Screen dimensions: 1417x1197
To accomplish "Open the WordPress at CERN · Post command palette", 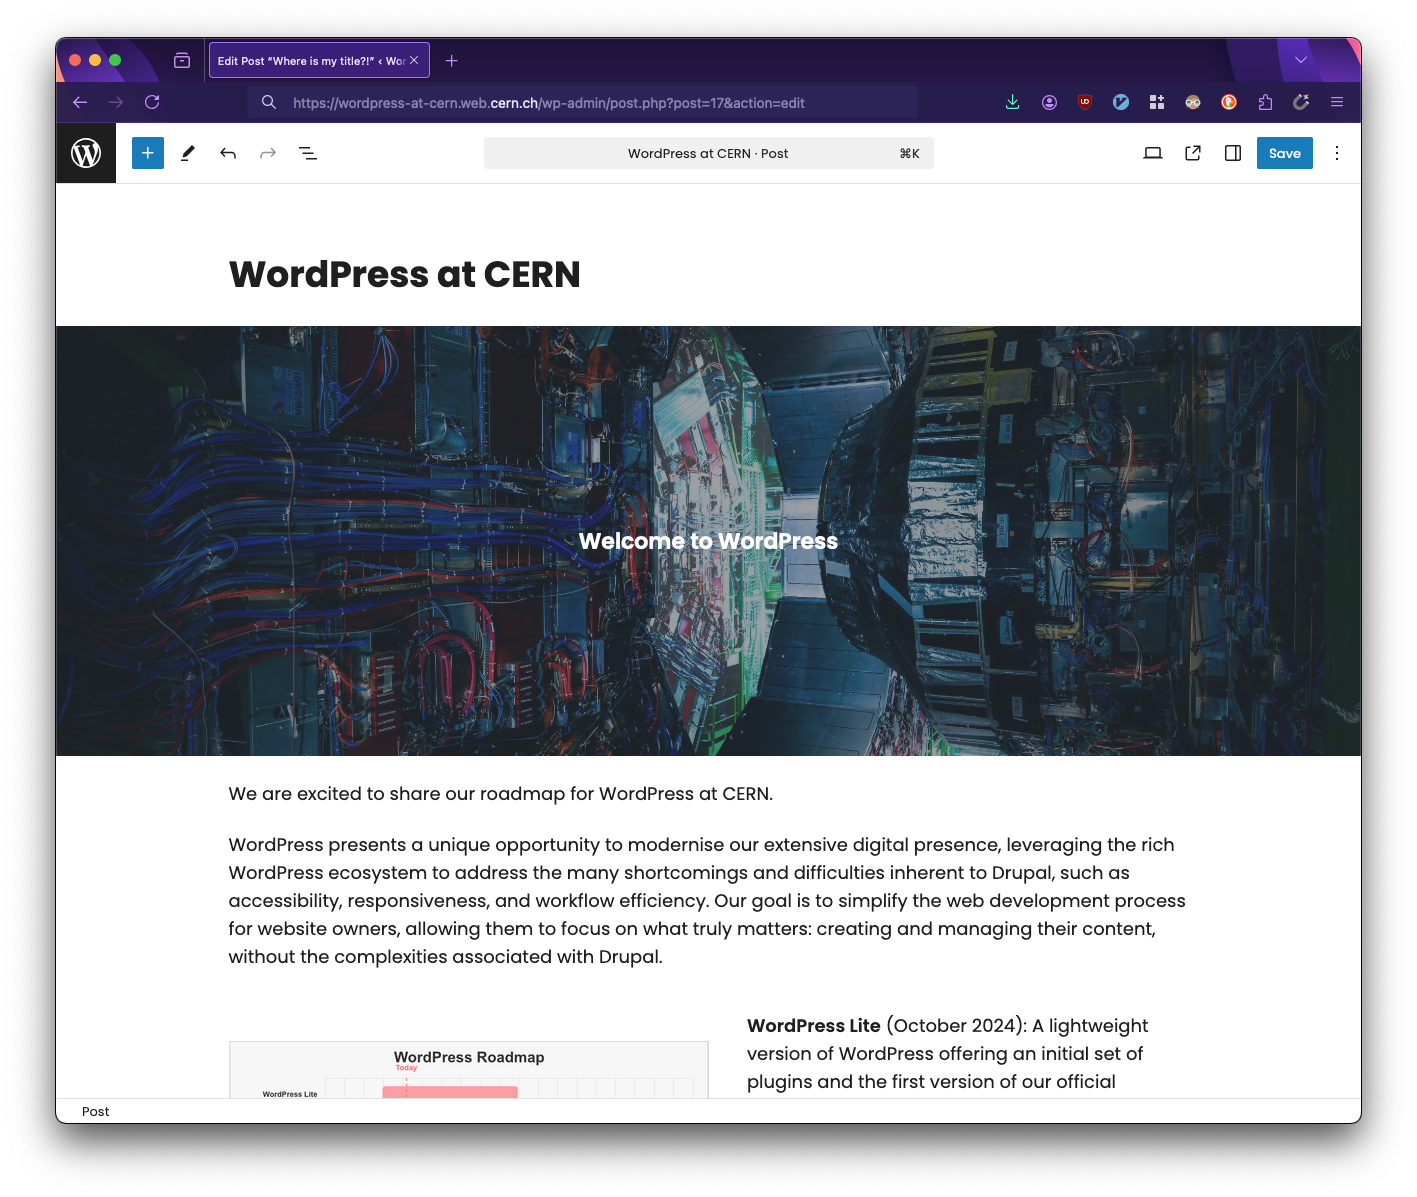I will click(708, 153).
